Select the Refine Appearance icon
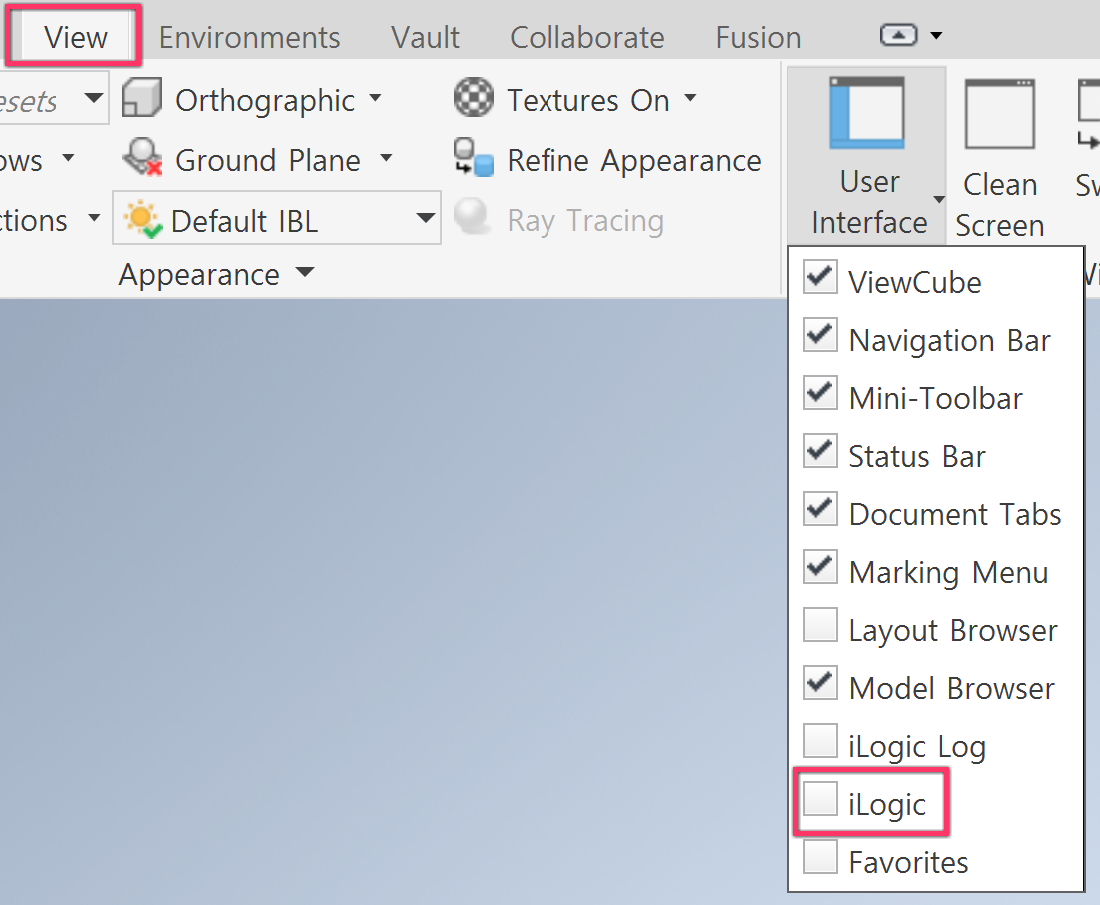Image resolution: width=1100 pixels, height=905 pixels. tap(472, 159)
